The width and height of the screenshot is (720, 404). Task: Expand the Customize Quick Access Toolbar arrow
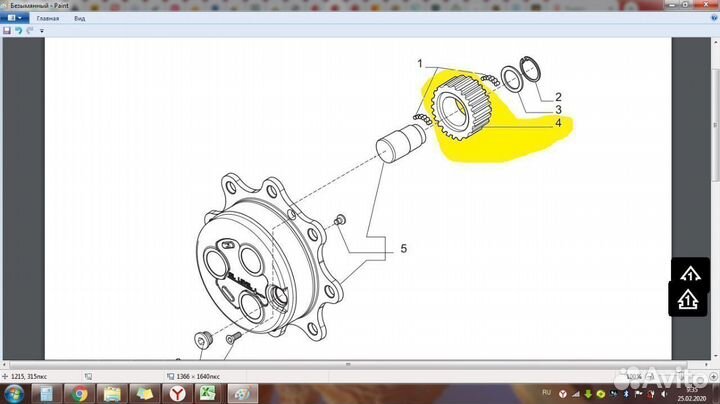point(42,30)
